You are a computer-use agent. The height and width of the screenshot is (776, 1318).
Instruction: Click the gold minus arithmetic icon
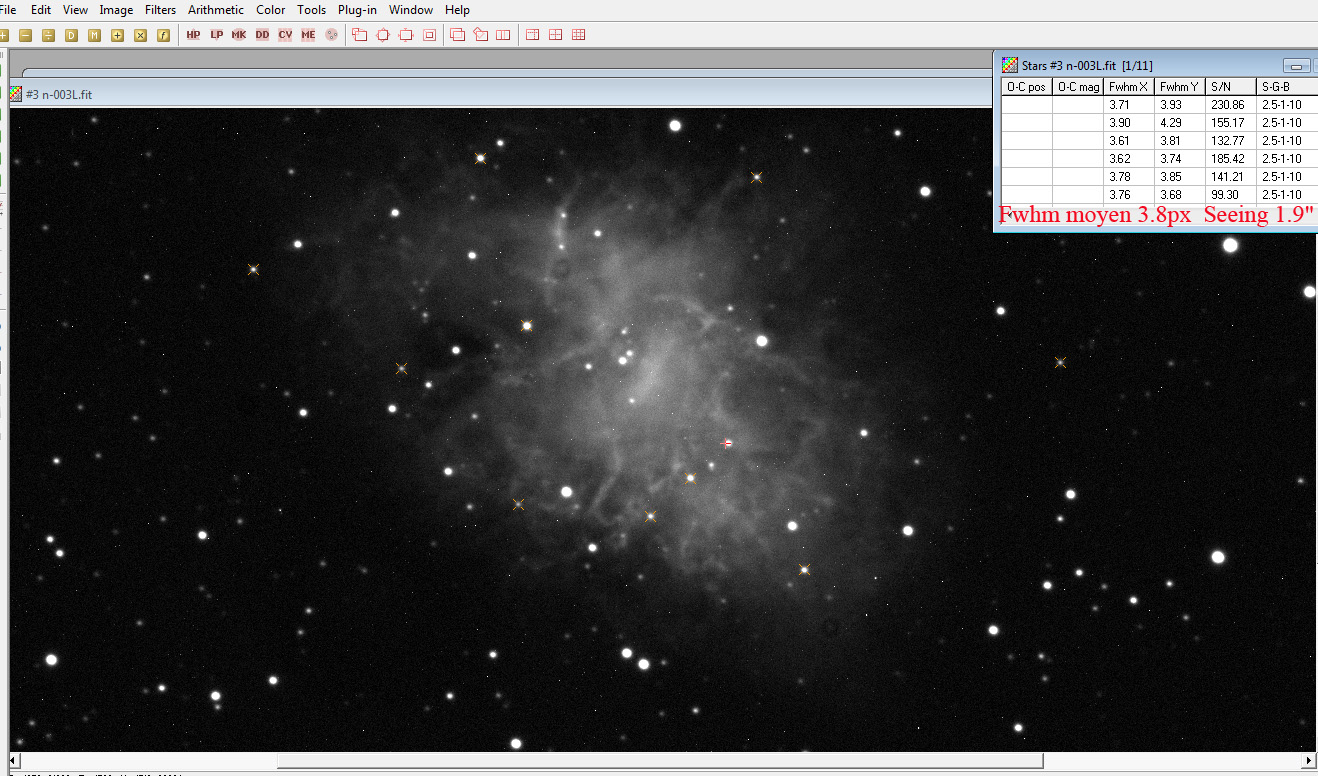click(26, 35)
